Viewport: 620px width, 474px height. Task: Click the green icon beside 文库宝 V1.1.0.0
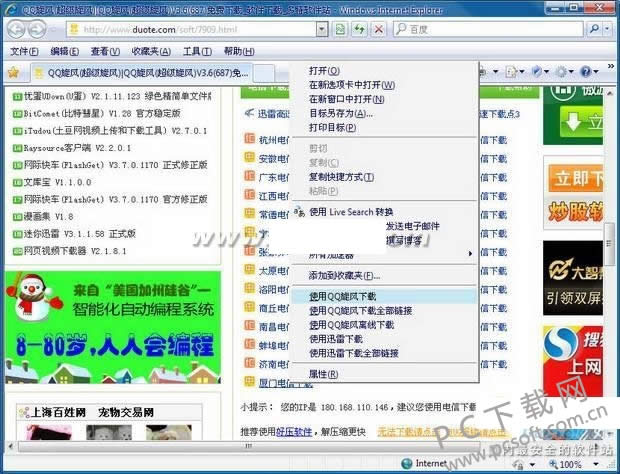pos(17,183)
